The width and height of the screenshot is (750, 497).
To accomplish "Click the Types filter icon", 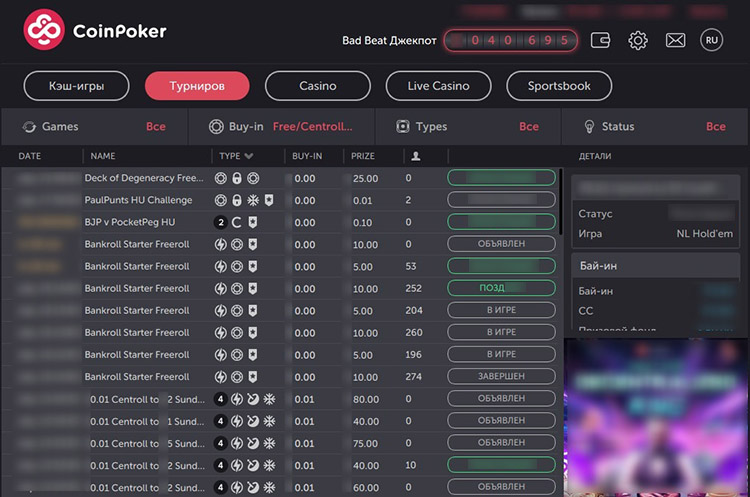I will 403,127.
